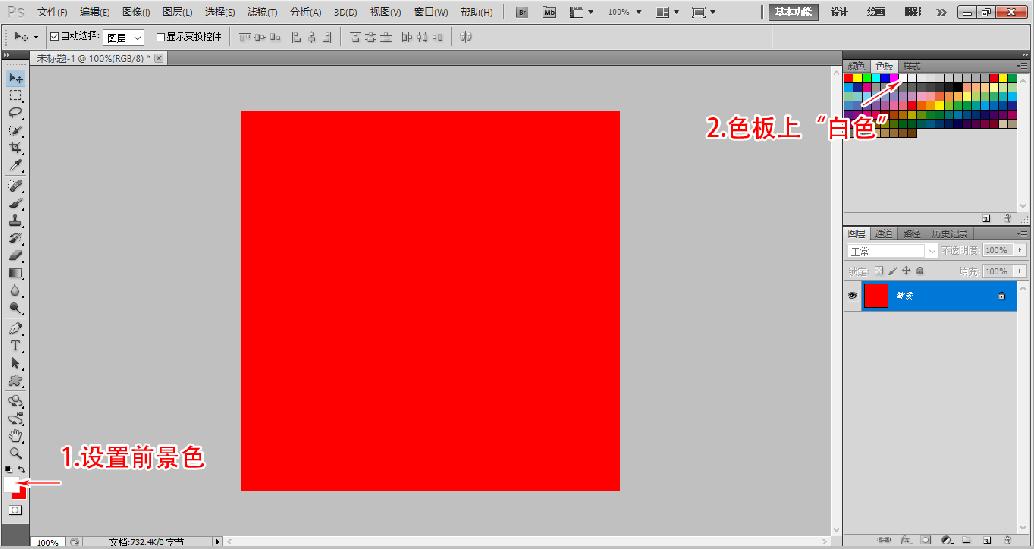Open the layer opacity slider arrow
The height and width of the screenshot is (549, 1034).
1021,250
